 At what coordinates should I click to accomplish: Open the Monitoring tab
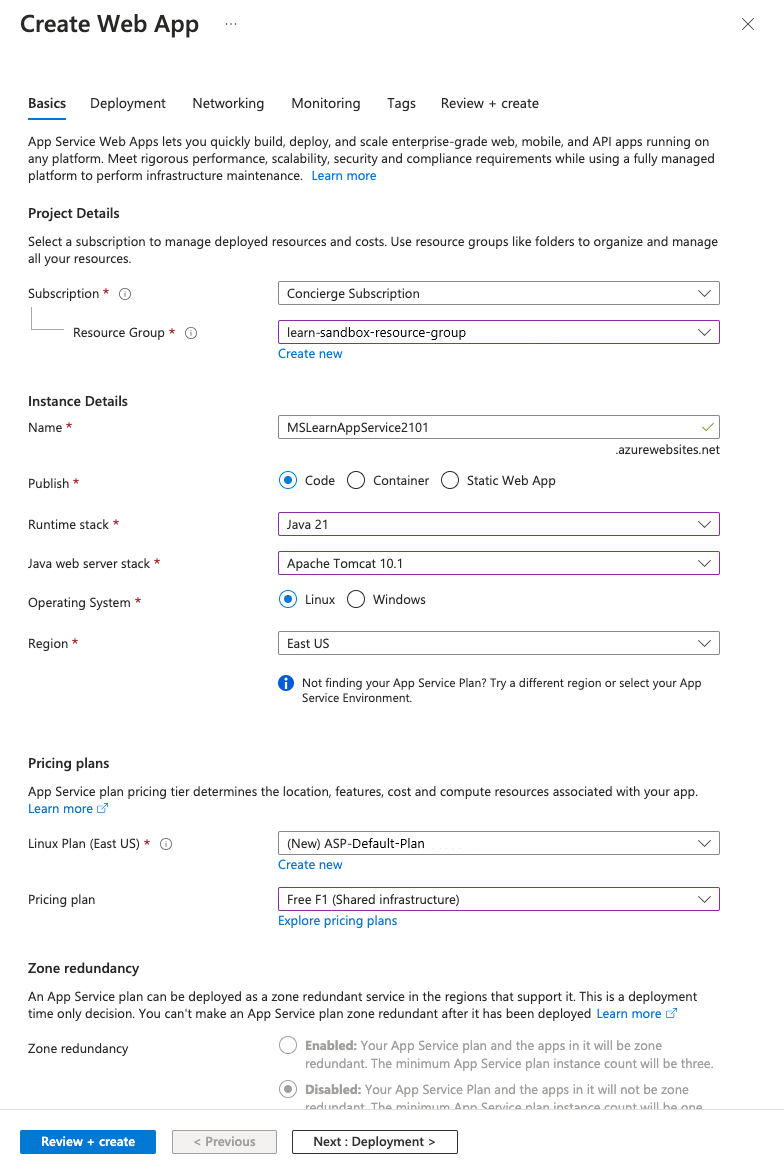pos(325,103)
